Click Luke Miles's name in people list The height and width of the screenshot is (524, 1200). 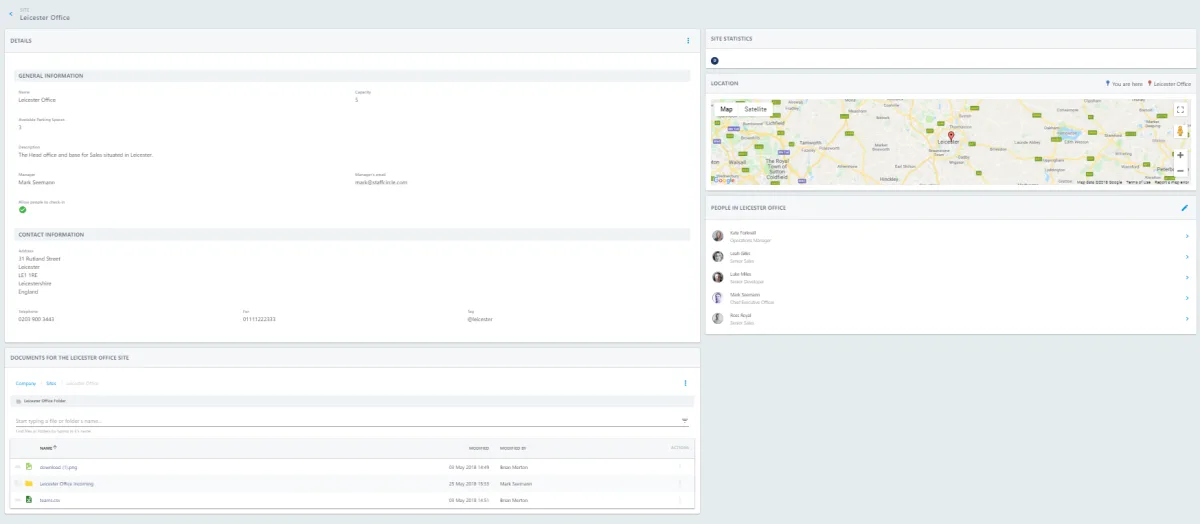pos(740,274)
